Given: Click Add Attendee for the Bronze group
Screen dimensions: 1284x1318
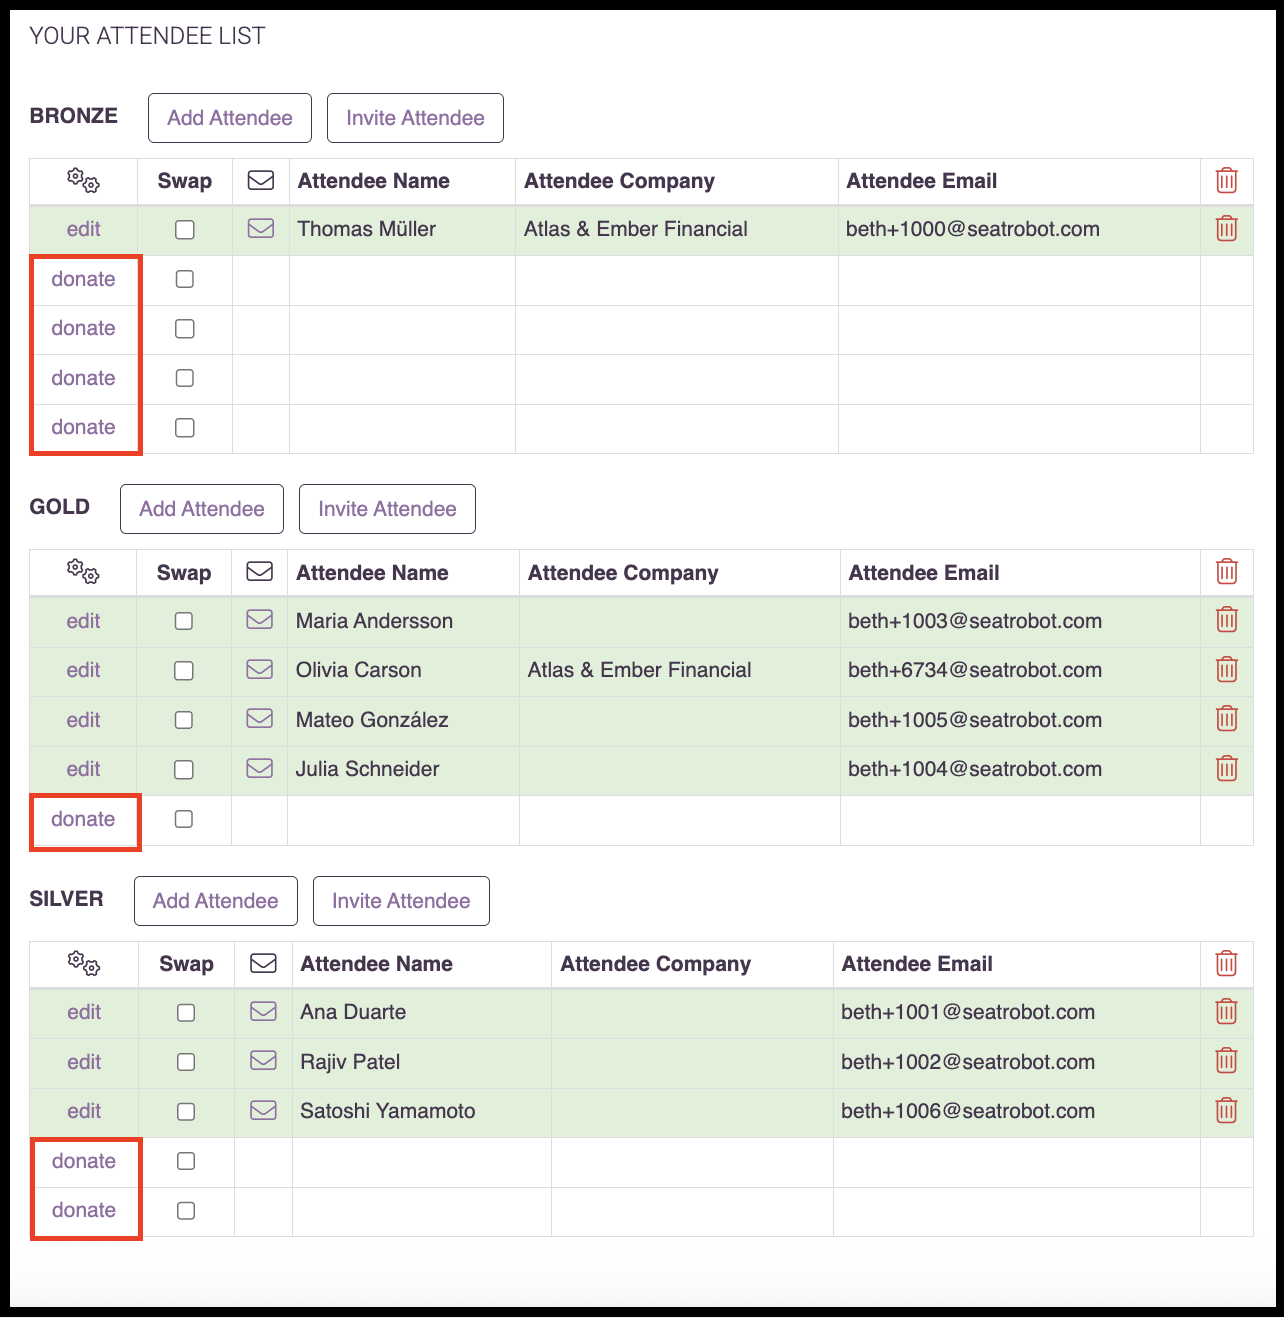Looking at the screenshot, I should pos(230,118).
